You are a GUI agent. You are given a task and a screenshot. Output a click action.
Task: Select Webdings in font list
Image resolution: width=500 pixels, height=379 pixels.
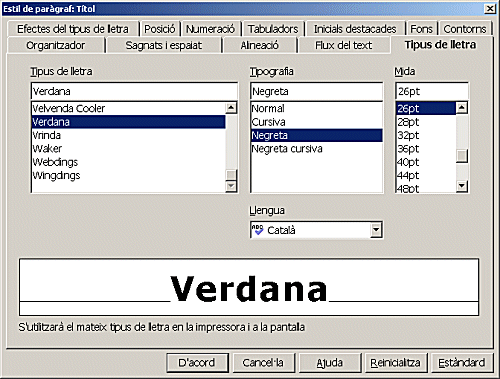pyautogui.click(x=128, y=162)
